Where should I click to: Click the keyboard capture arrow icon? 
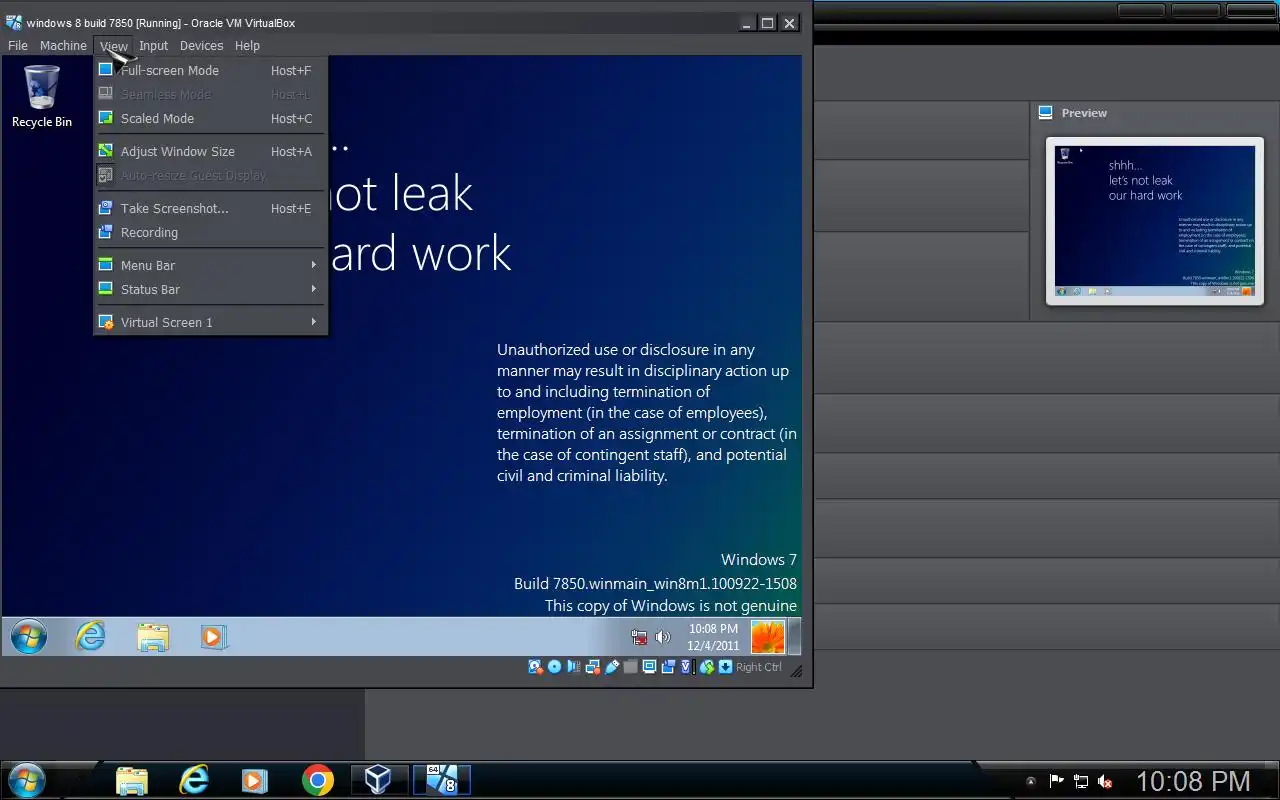pos(725,667)
